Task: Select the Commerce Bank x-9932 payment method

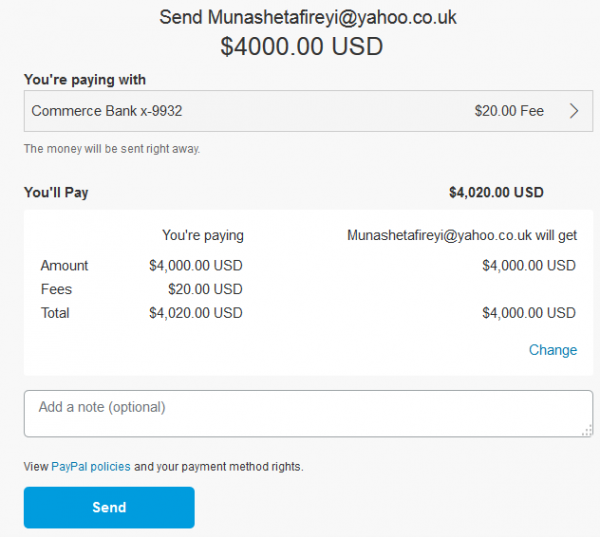Action: pos(107,111)
